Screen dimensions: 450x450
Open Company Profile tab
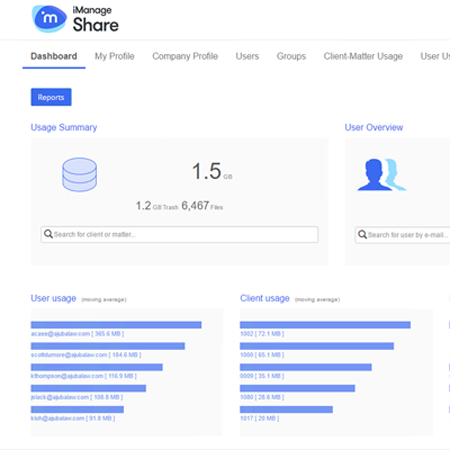click(x=185, y=56)
